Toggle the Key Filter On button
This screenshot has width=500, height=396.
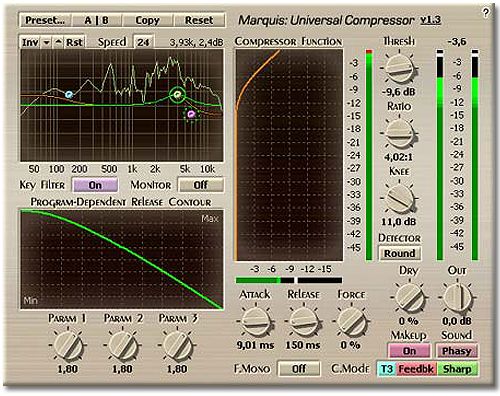click(x=95, y=185)
